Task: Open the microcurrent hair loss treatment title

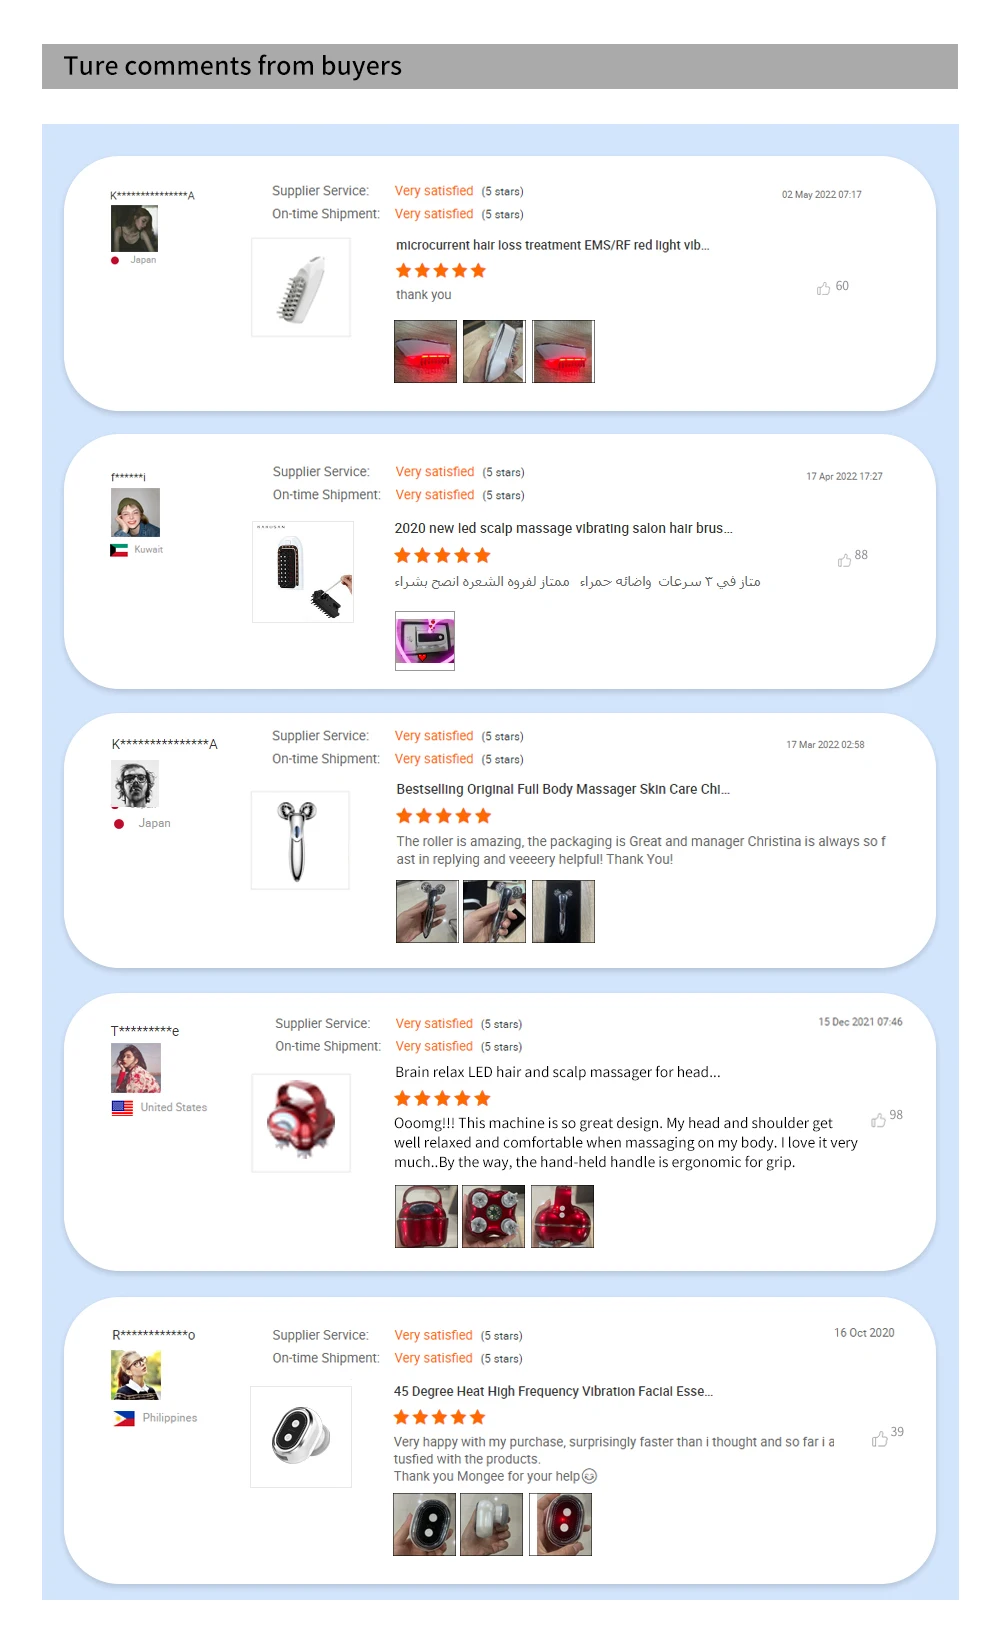Action: tap(552, 245)
